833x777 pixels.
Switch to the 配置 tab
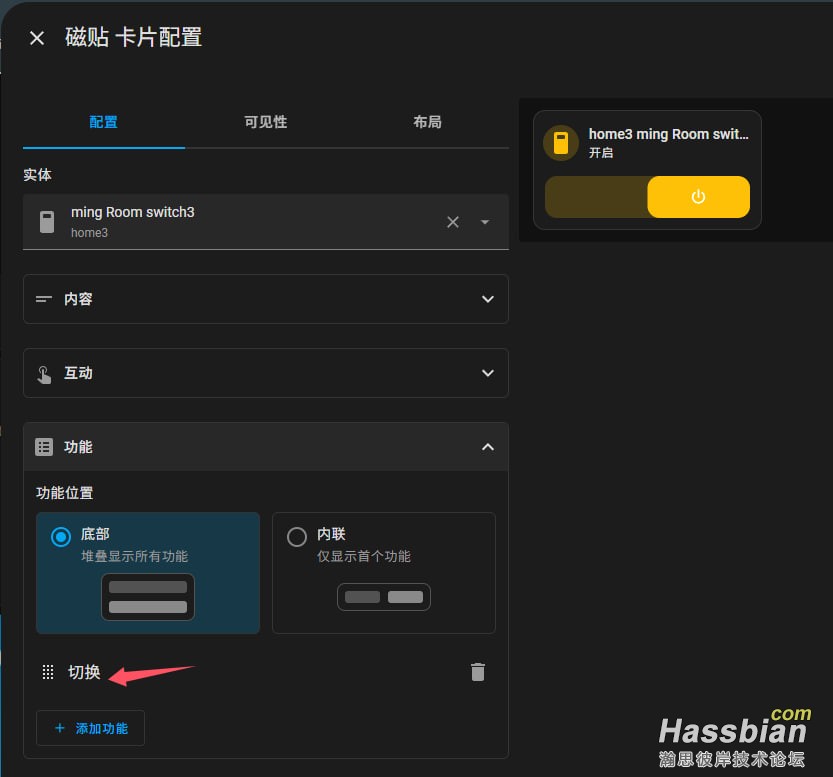(x=104, y=122)
